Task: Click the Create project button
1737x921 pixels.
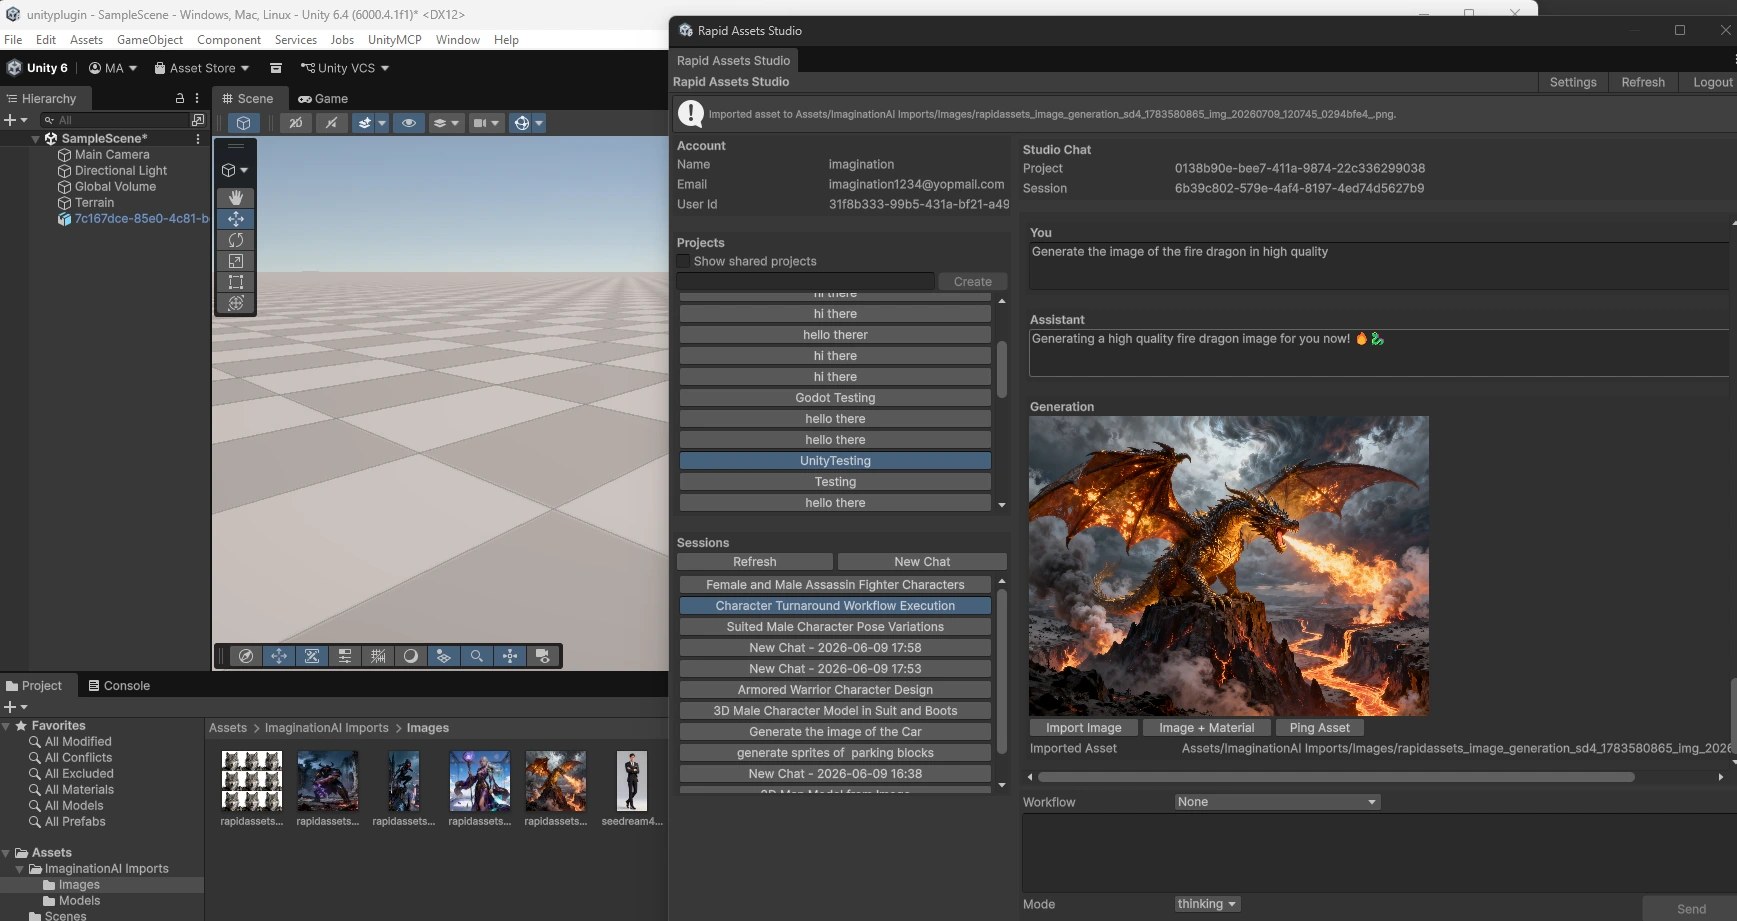Action: tap(972, 282)
